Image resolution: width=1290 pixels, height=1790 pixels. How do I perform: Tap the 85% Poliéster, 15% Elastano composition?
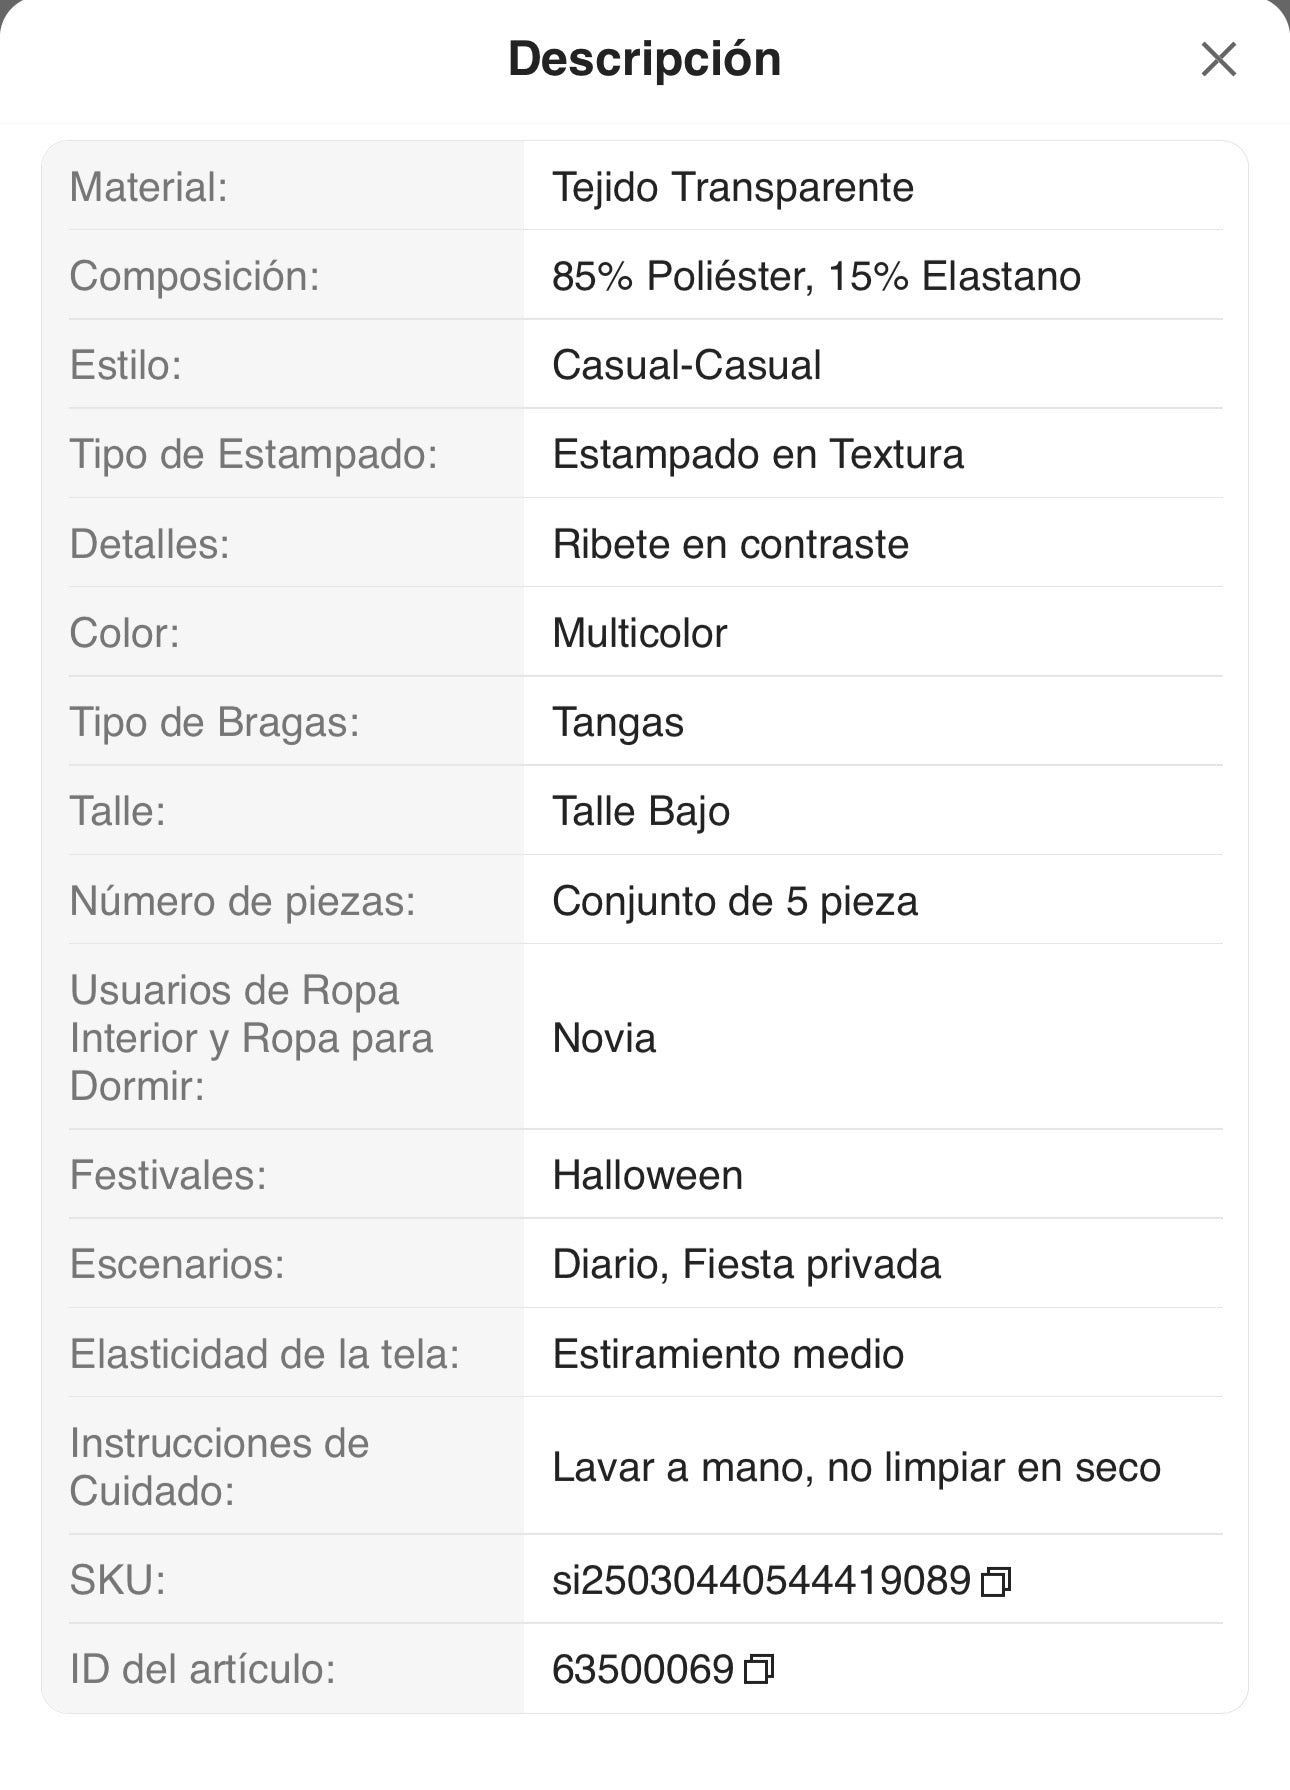(x=816, y=277)
